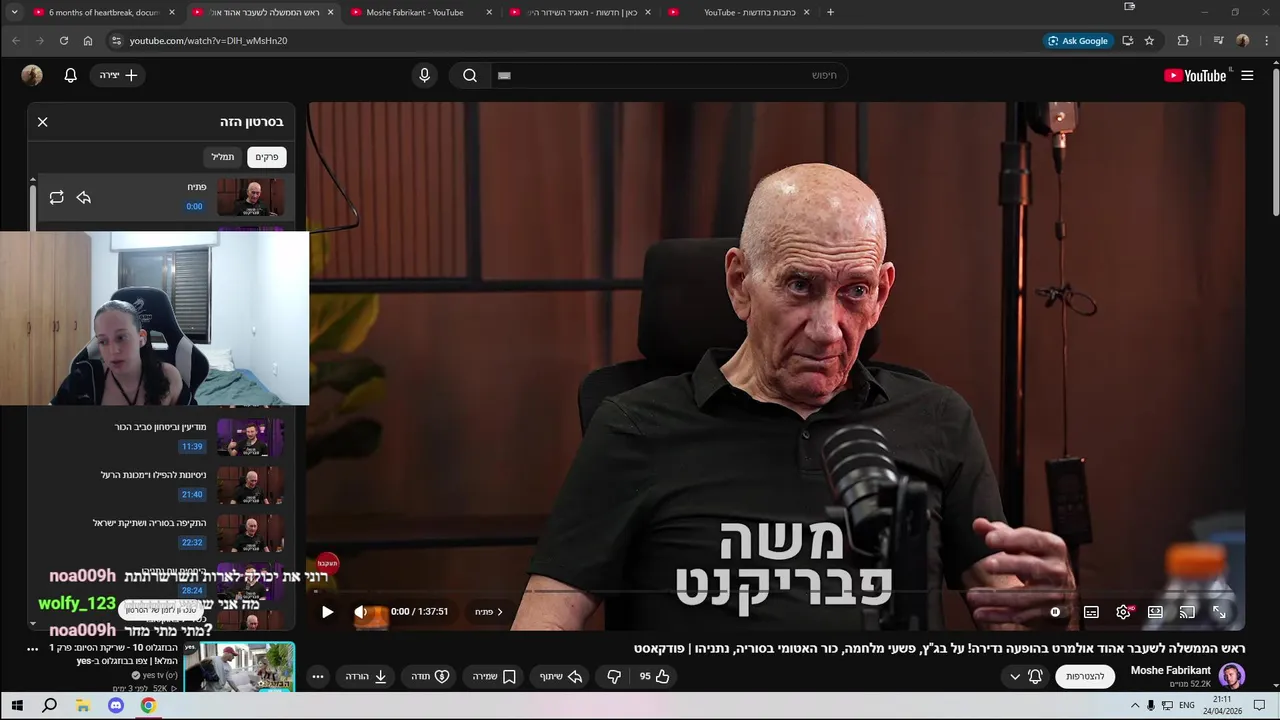
Task: Toggle subtitles with the captions icon
Action: pyautogui.click(x=1091, y=612)
